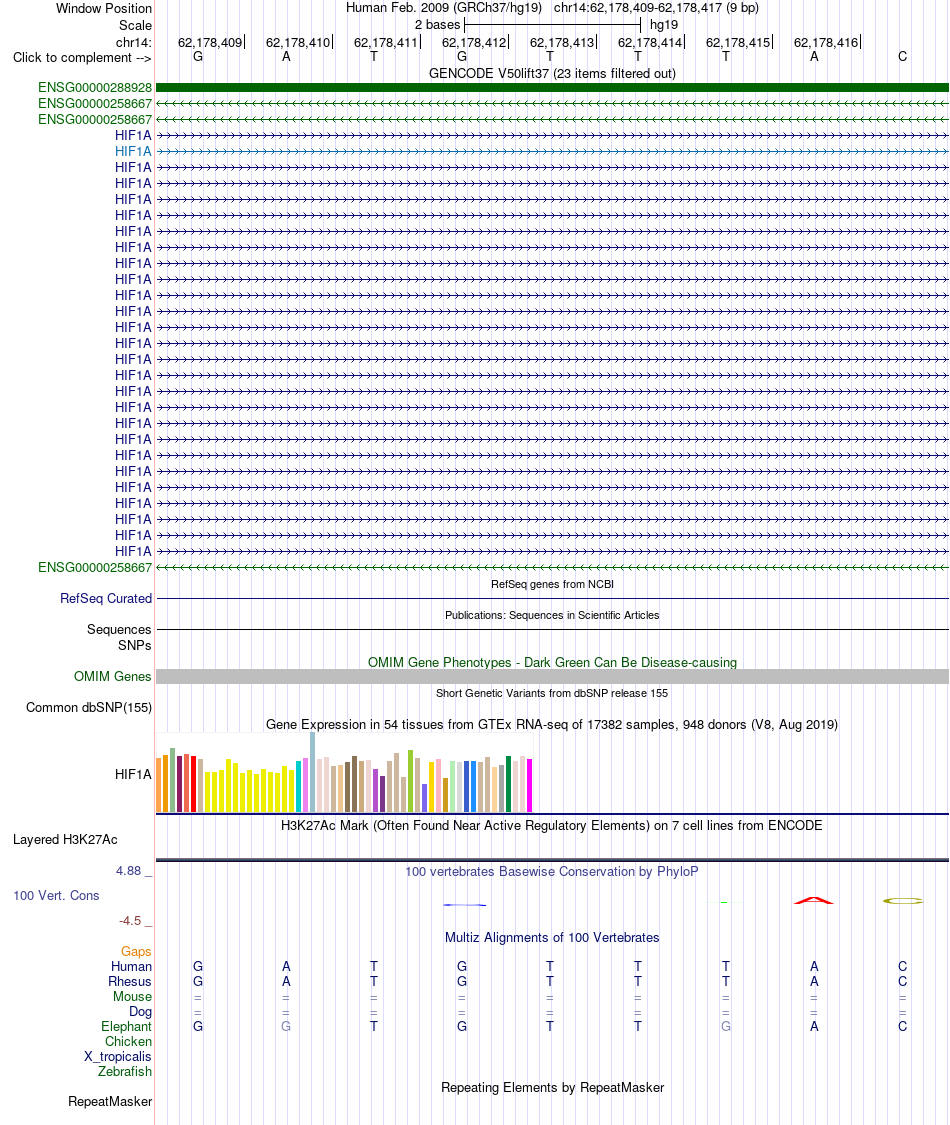This screenshot has height=1125, width=950.
Task: Open 'Short Genetic Variants from dbSNP release 155' title
Action: pyautogui.click(x=552, y=693)
